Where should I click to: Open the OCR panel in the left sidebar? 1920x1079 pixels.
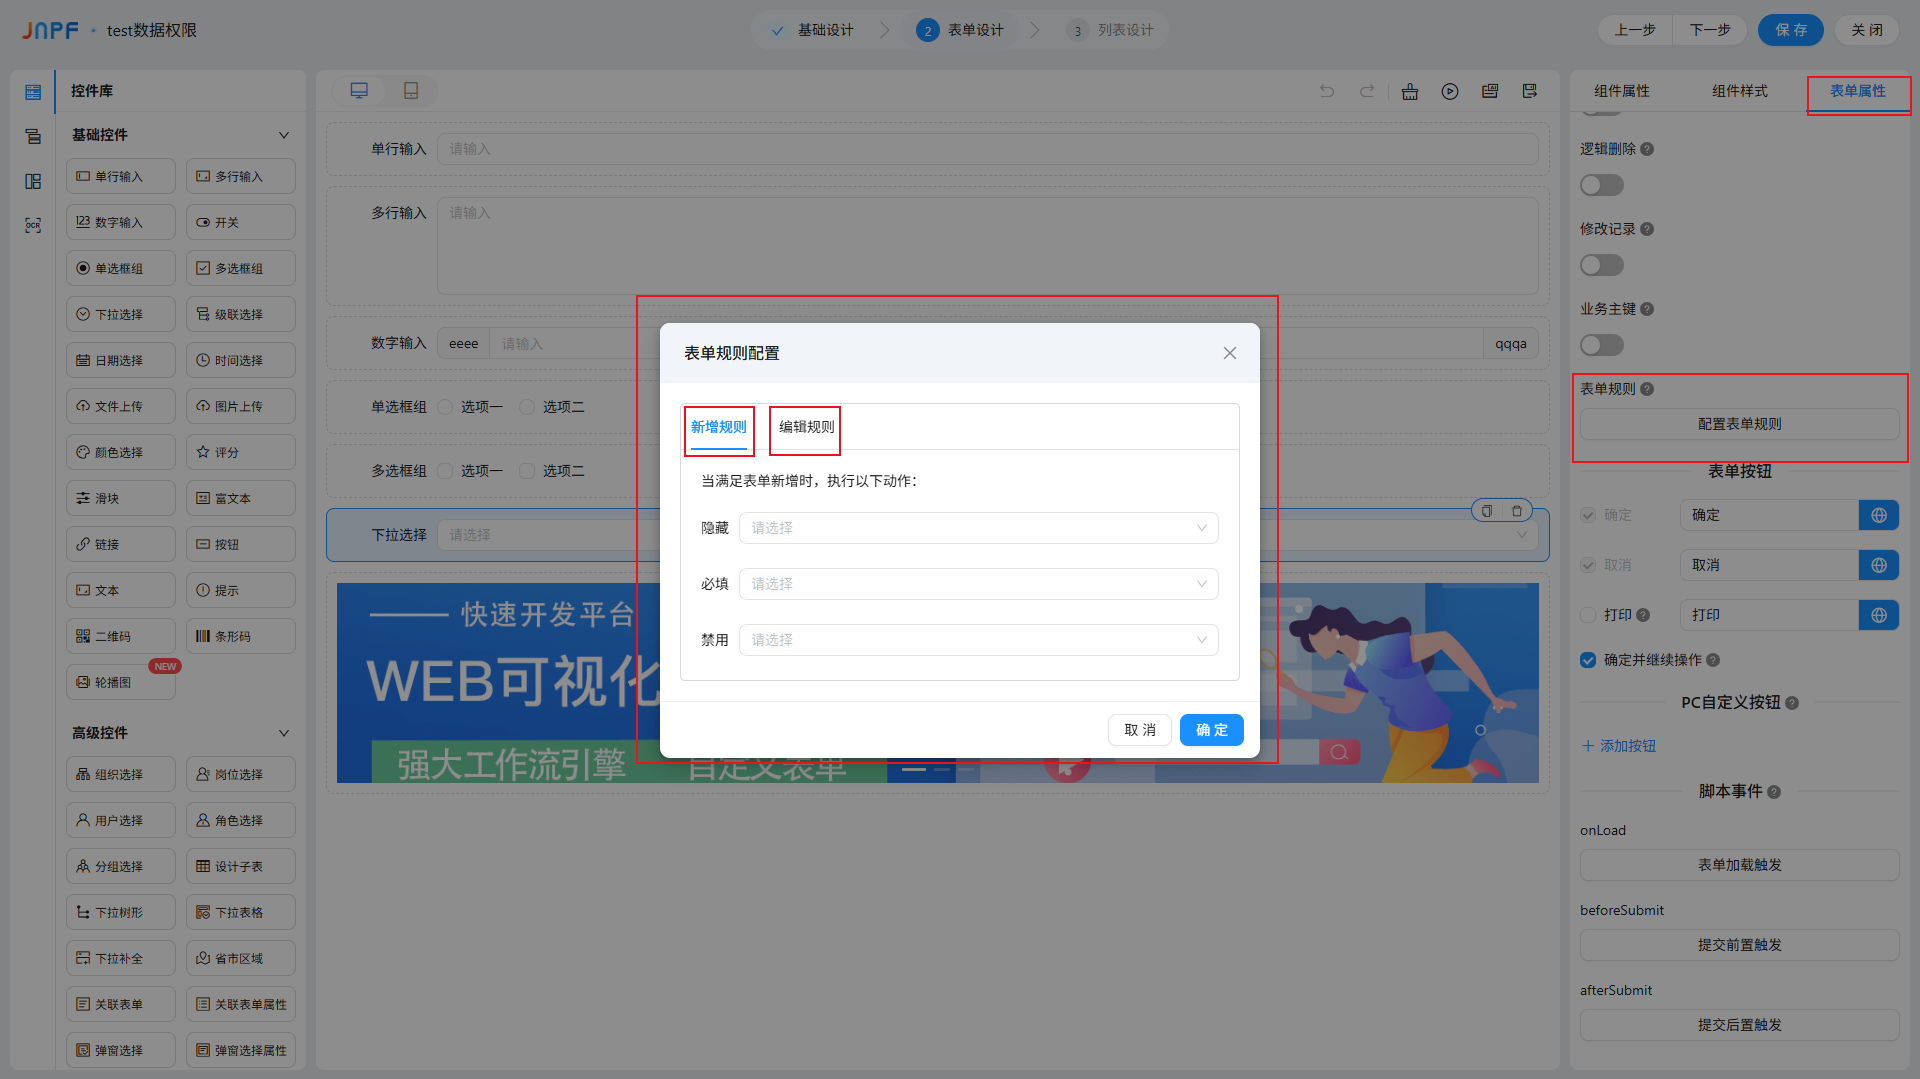(33, 225)
